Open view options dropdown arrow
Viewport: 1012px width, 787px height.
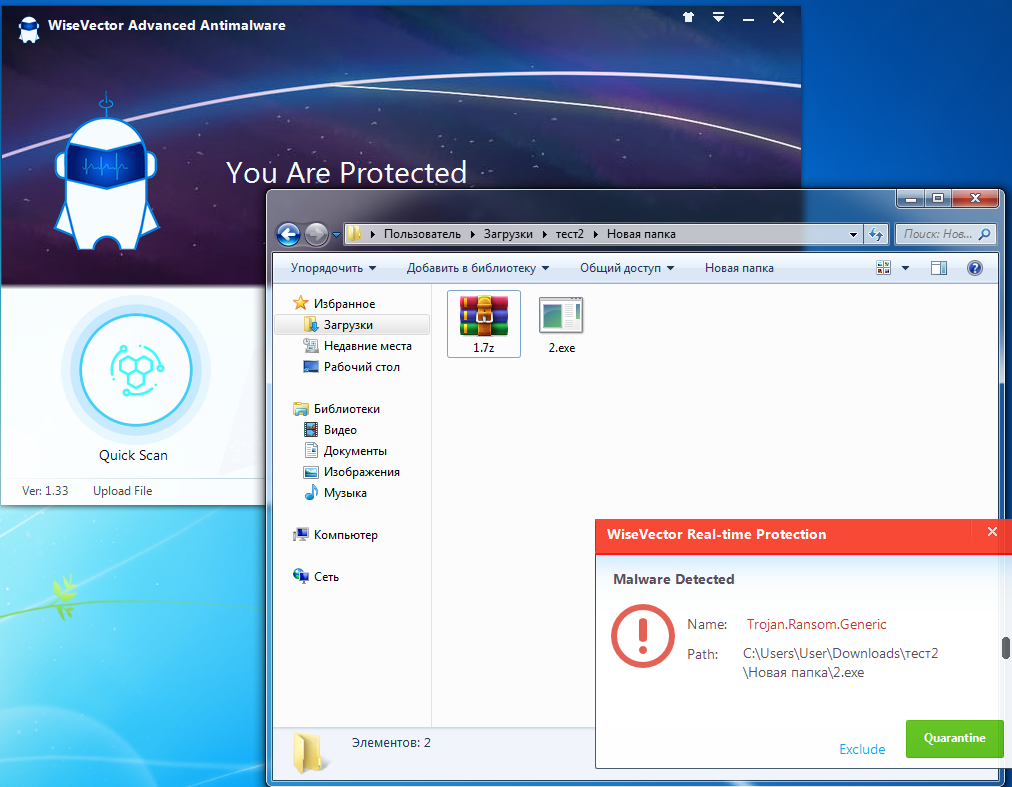coord(905,268)
